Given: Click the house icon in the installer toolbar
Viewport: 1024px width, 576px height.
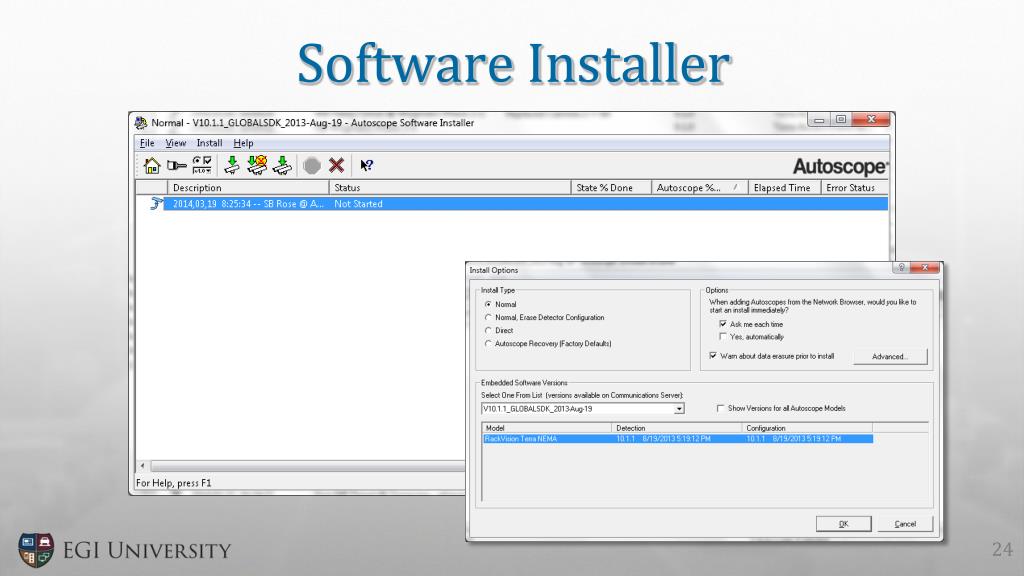Looking at the screenshot, I should click(152, 166).
